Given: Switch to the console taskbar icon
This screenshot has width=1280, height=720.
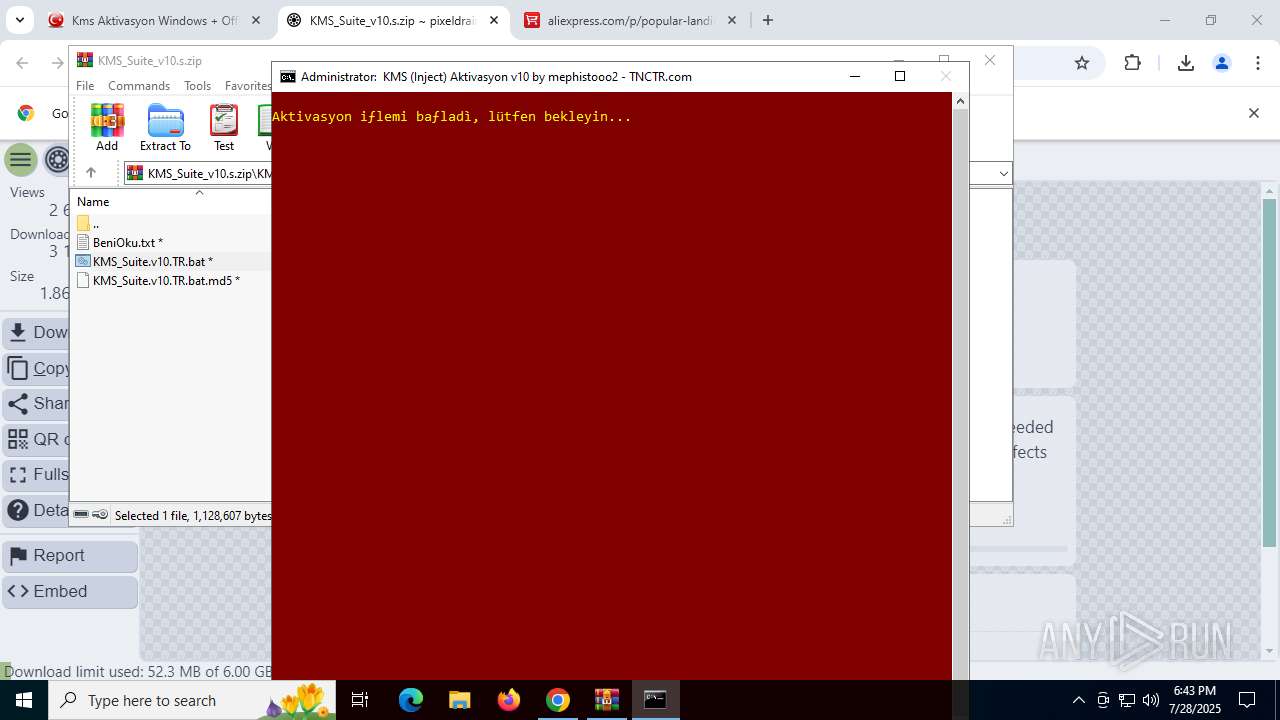Looking at the screenshot, I should [656, 700].
